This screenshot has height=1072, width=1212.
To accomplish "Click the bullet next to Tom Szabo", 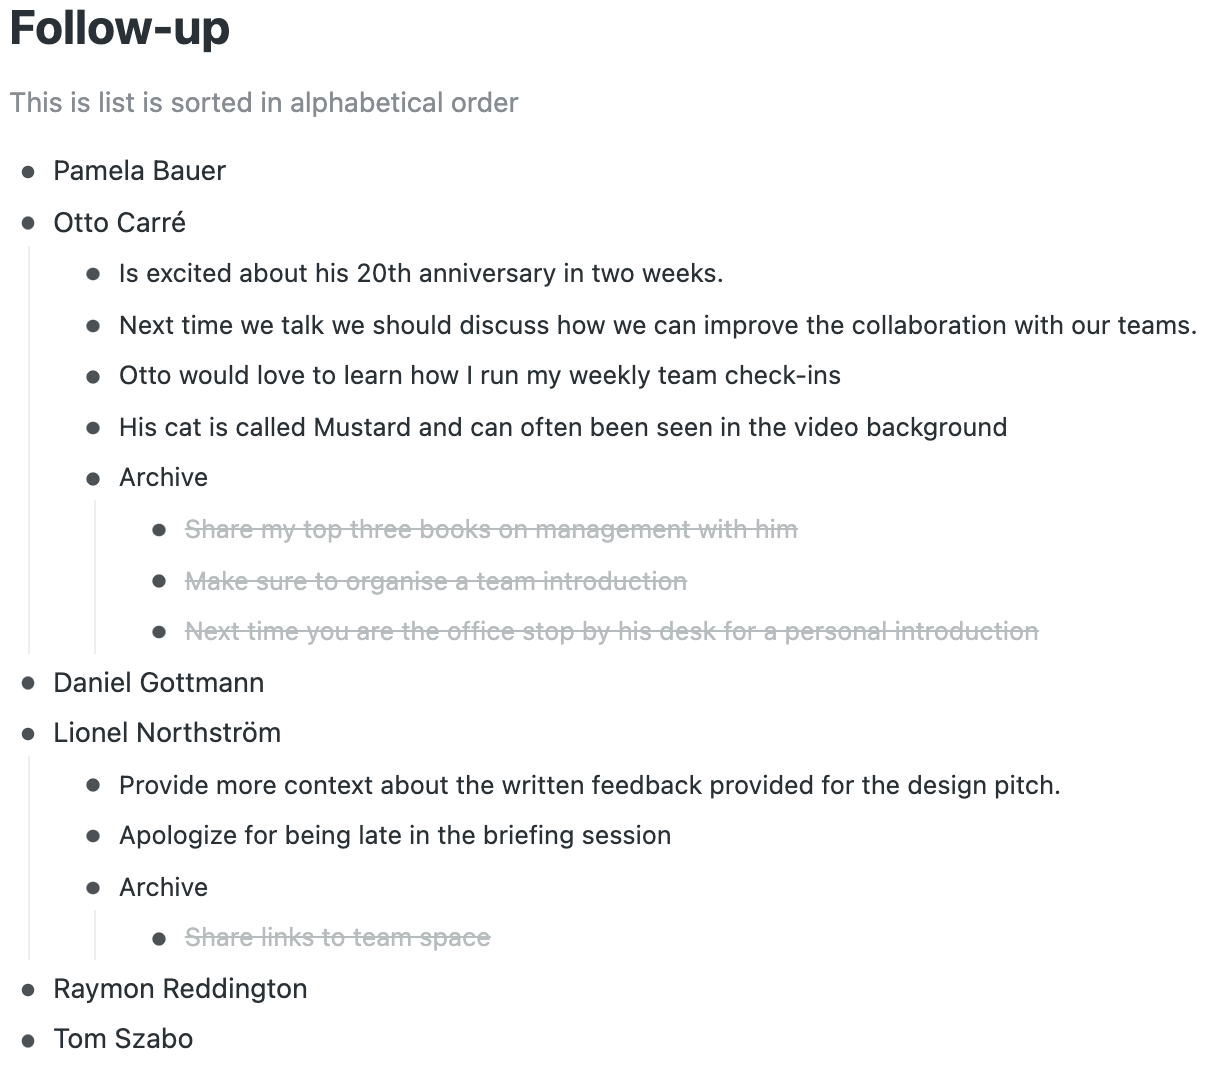I will point(29,1040).
